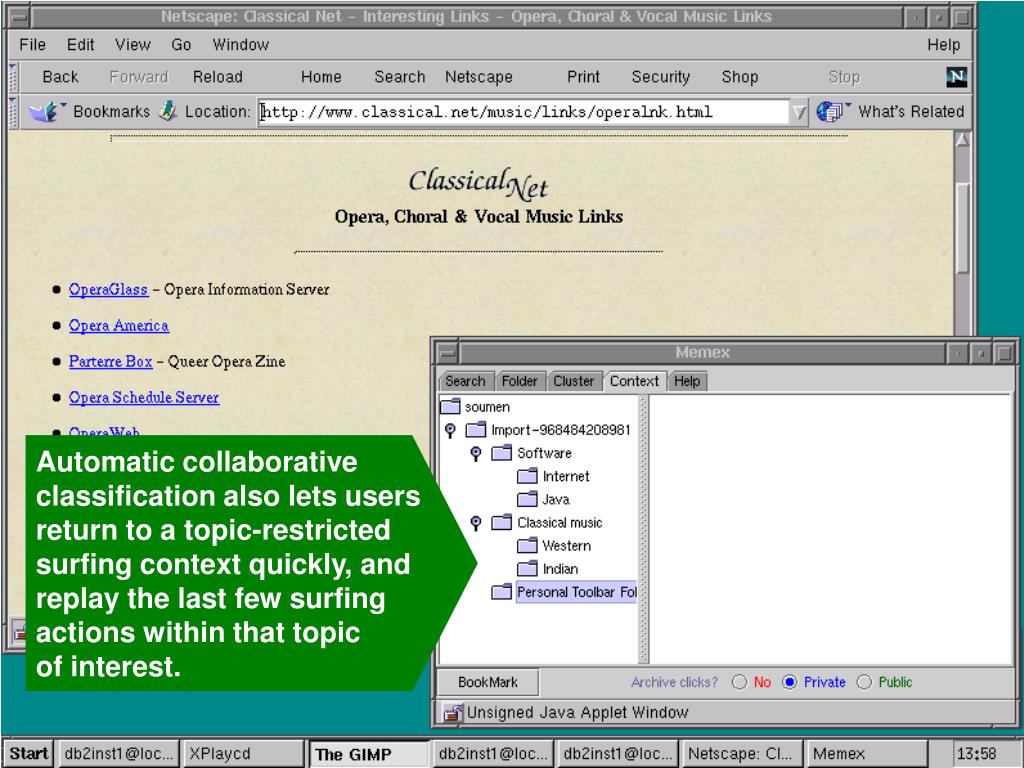Collapse the Import-968484208981 tree node
Image resolution: width=1024 pixels, height=768 pixels.
point(450,430)
